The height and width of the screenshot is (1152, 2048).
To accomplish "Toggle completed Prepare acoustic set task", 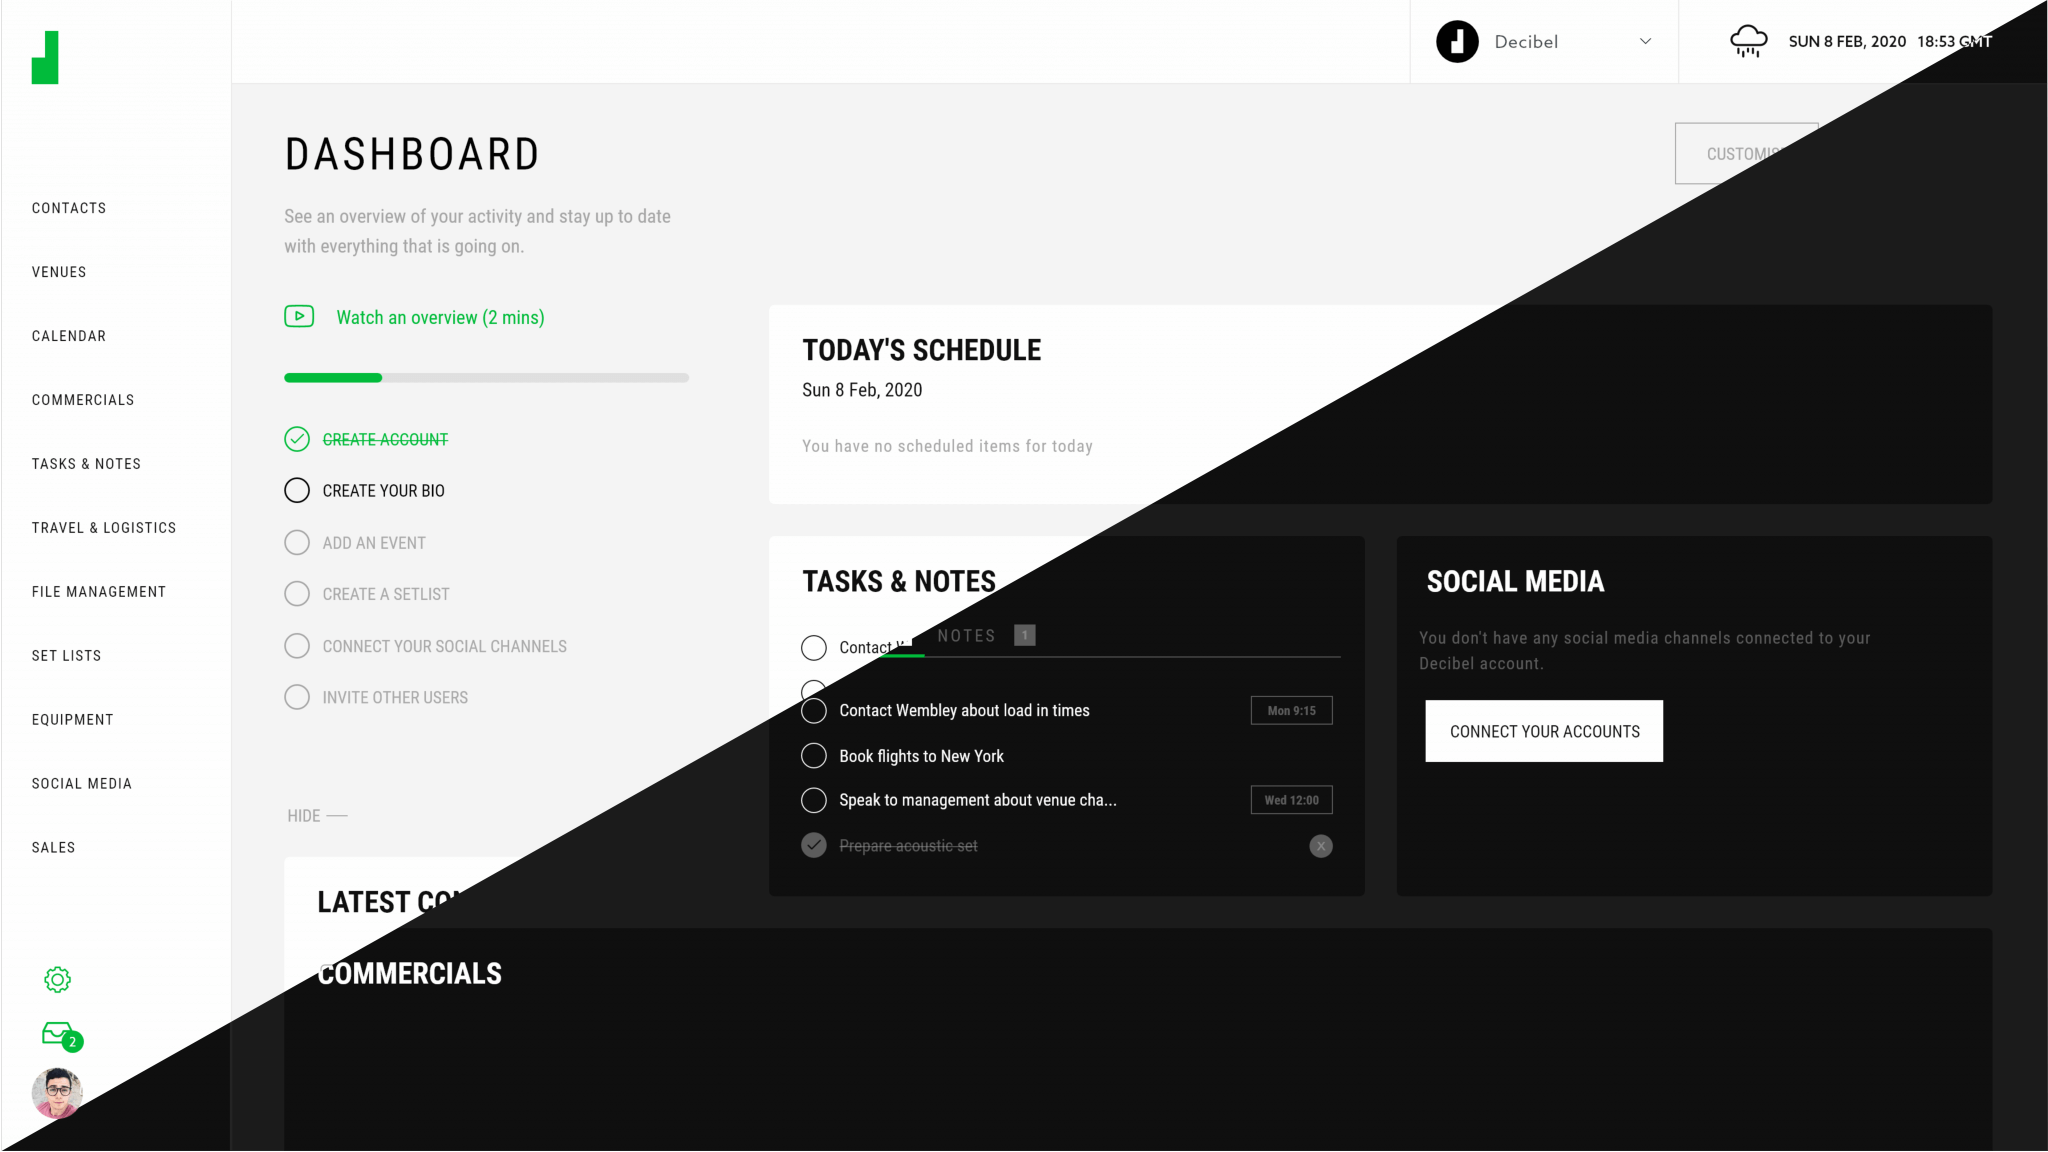I will click(813, 845).
